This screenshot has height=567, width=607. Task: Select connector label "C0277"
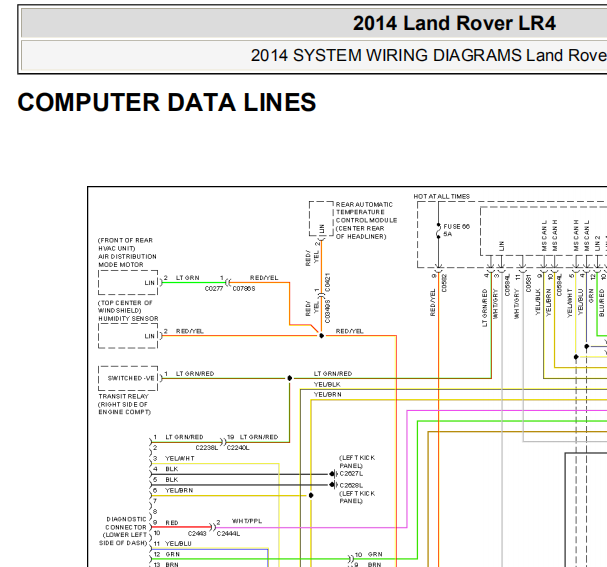[214, 288]
